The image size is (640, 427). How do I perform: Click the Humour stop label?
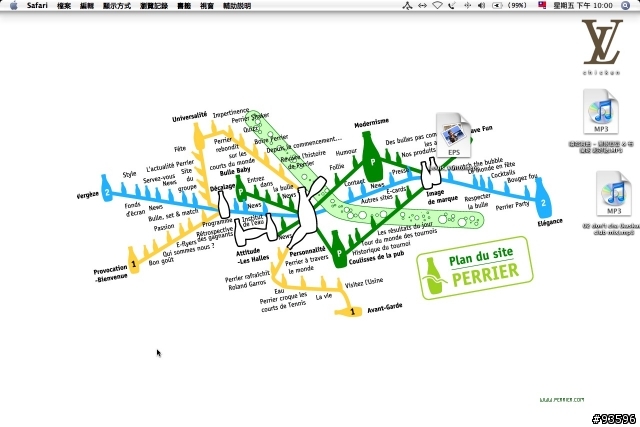(x=346, y=152)
